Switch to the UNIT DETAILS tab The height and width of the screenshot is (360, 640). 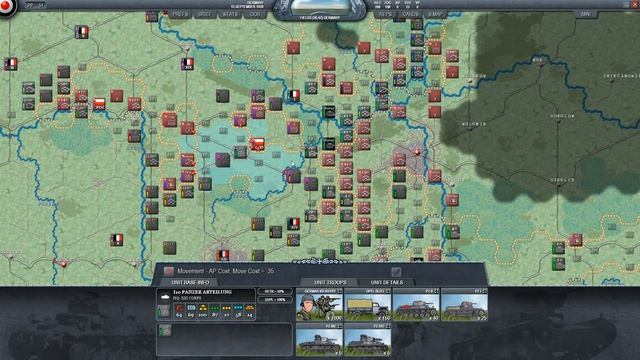(x=387, y=282)
